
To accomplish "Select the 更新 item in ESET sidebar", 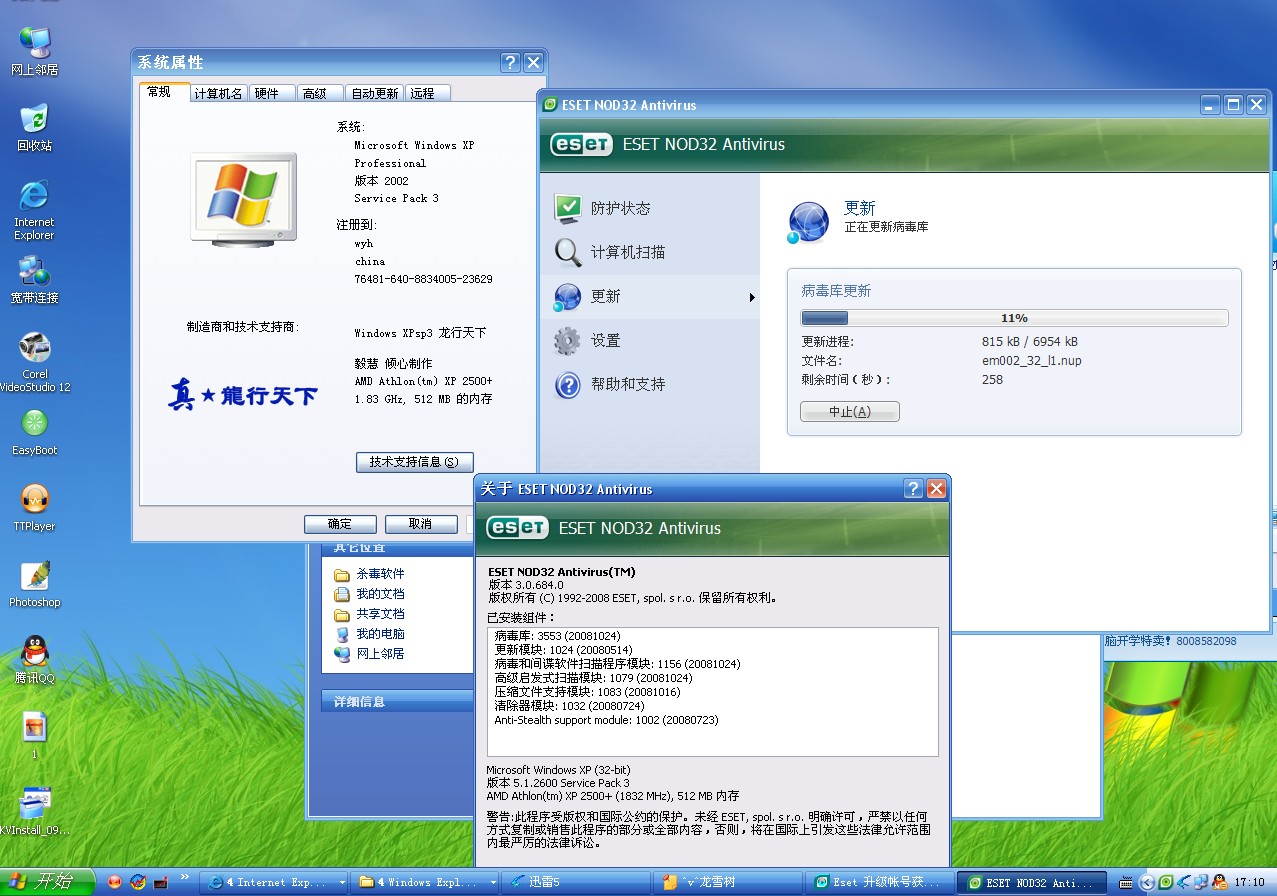I will (x=650, y=296).
